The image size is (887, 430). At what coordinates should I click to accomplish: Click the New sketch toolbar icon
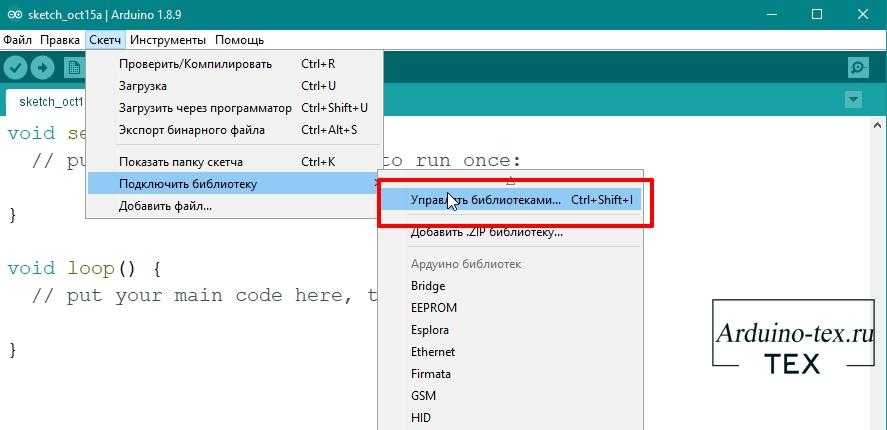tap(72, 67)
